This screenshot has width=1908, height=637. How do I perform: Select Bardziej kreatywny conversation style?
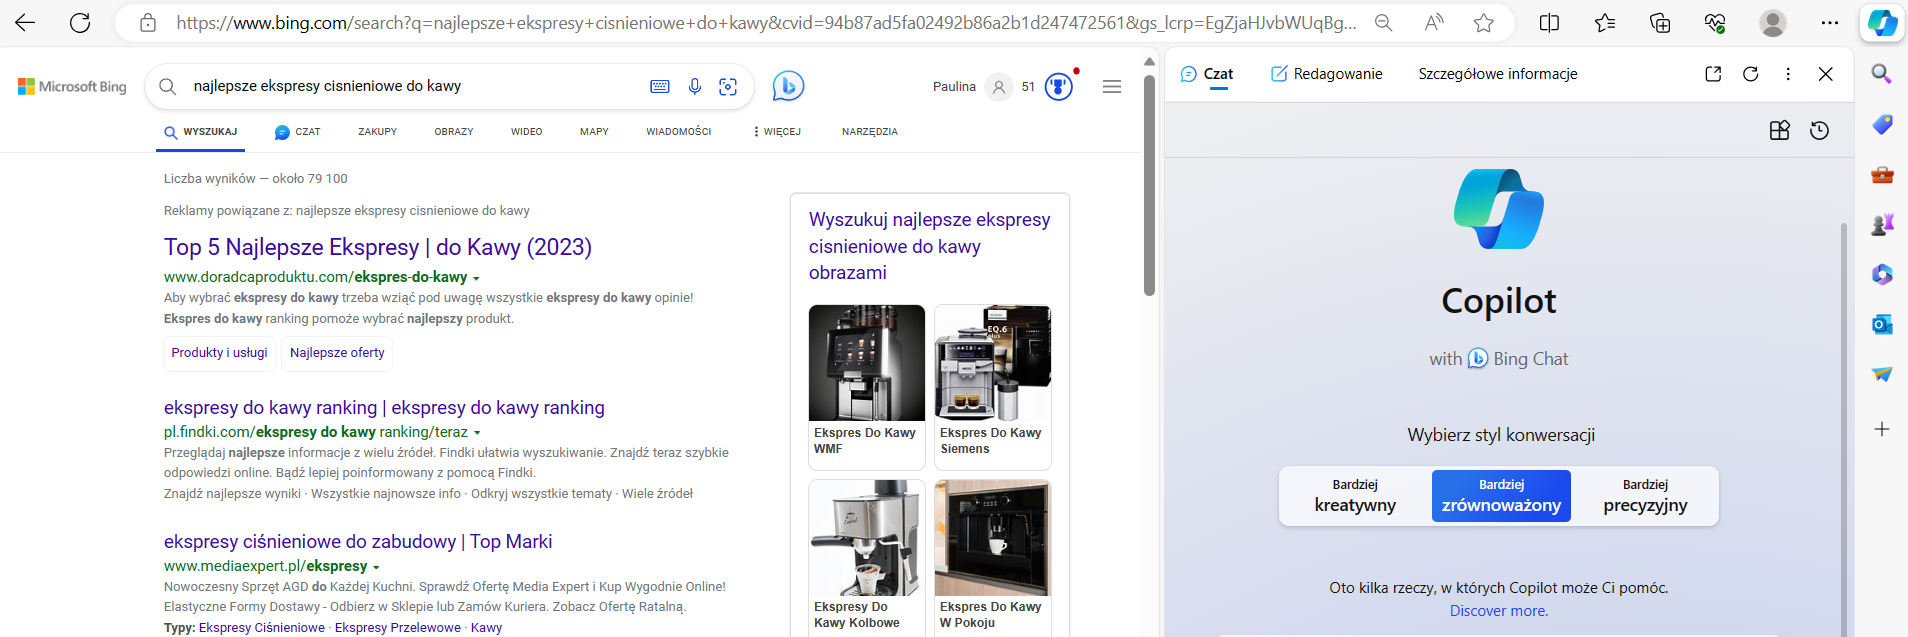pyautogui.click(x=1355, y=496)
